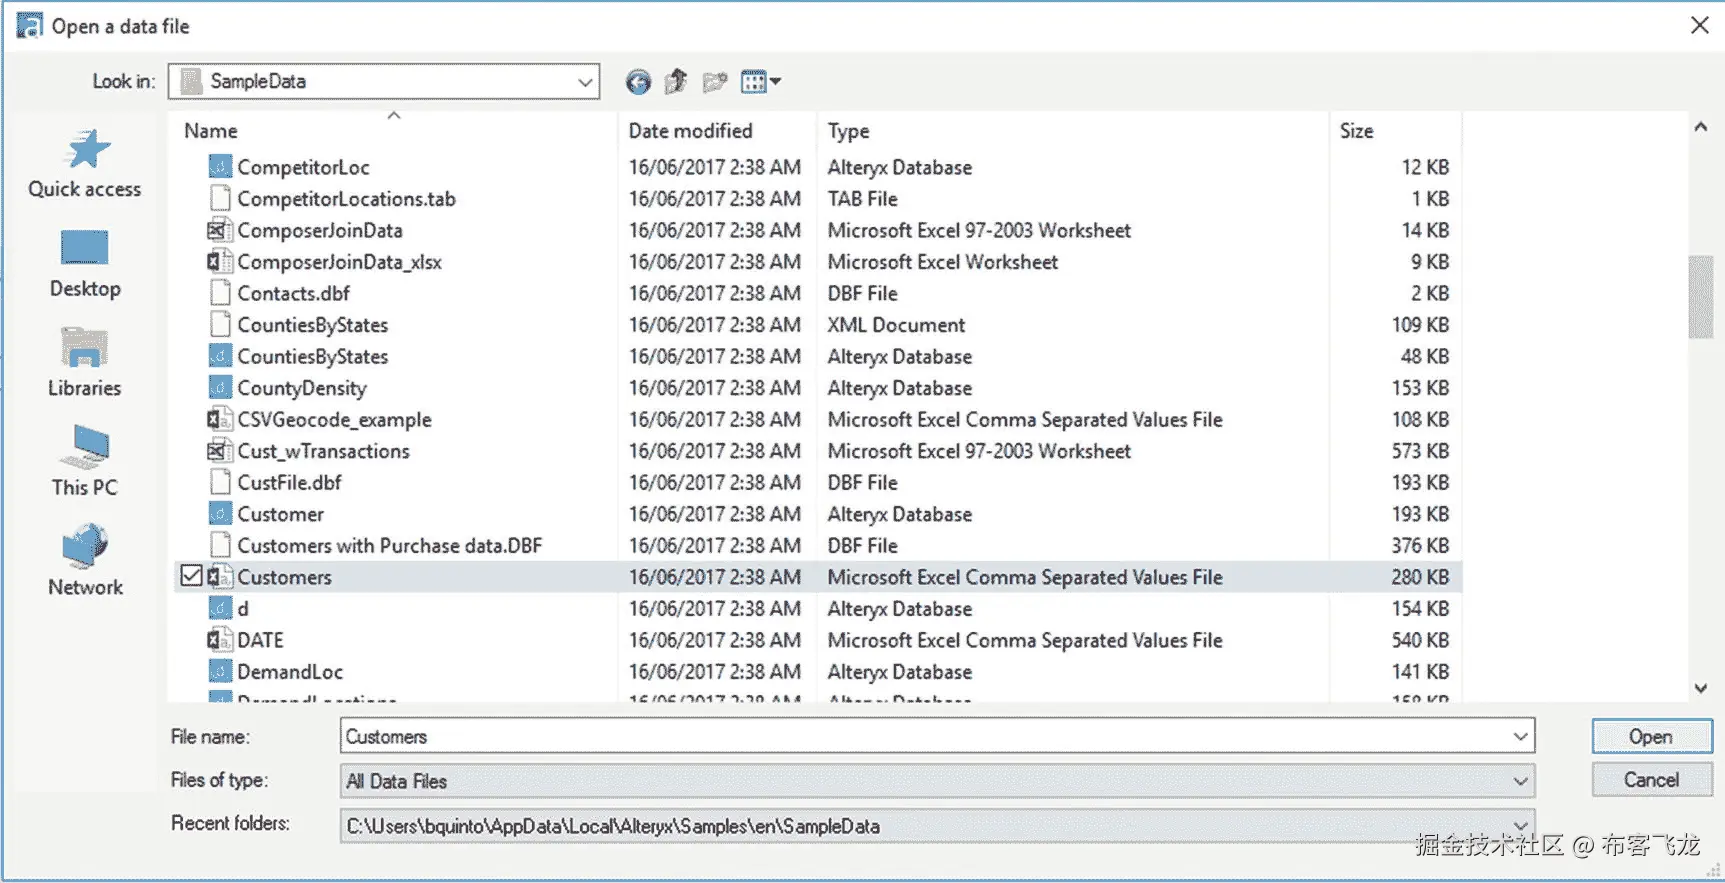
Task: Click the 'XML Document' type cell
Action: pyautogui.click(x=896, y=325)
